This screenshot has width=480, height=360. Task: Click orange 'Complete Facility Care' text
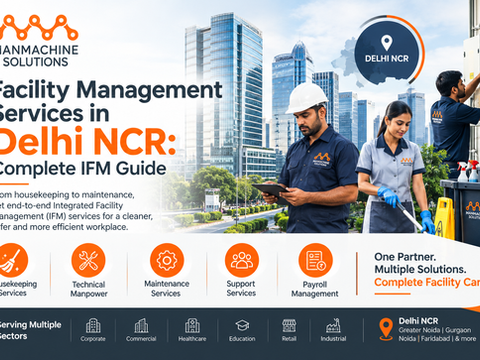tap(427, 282)
